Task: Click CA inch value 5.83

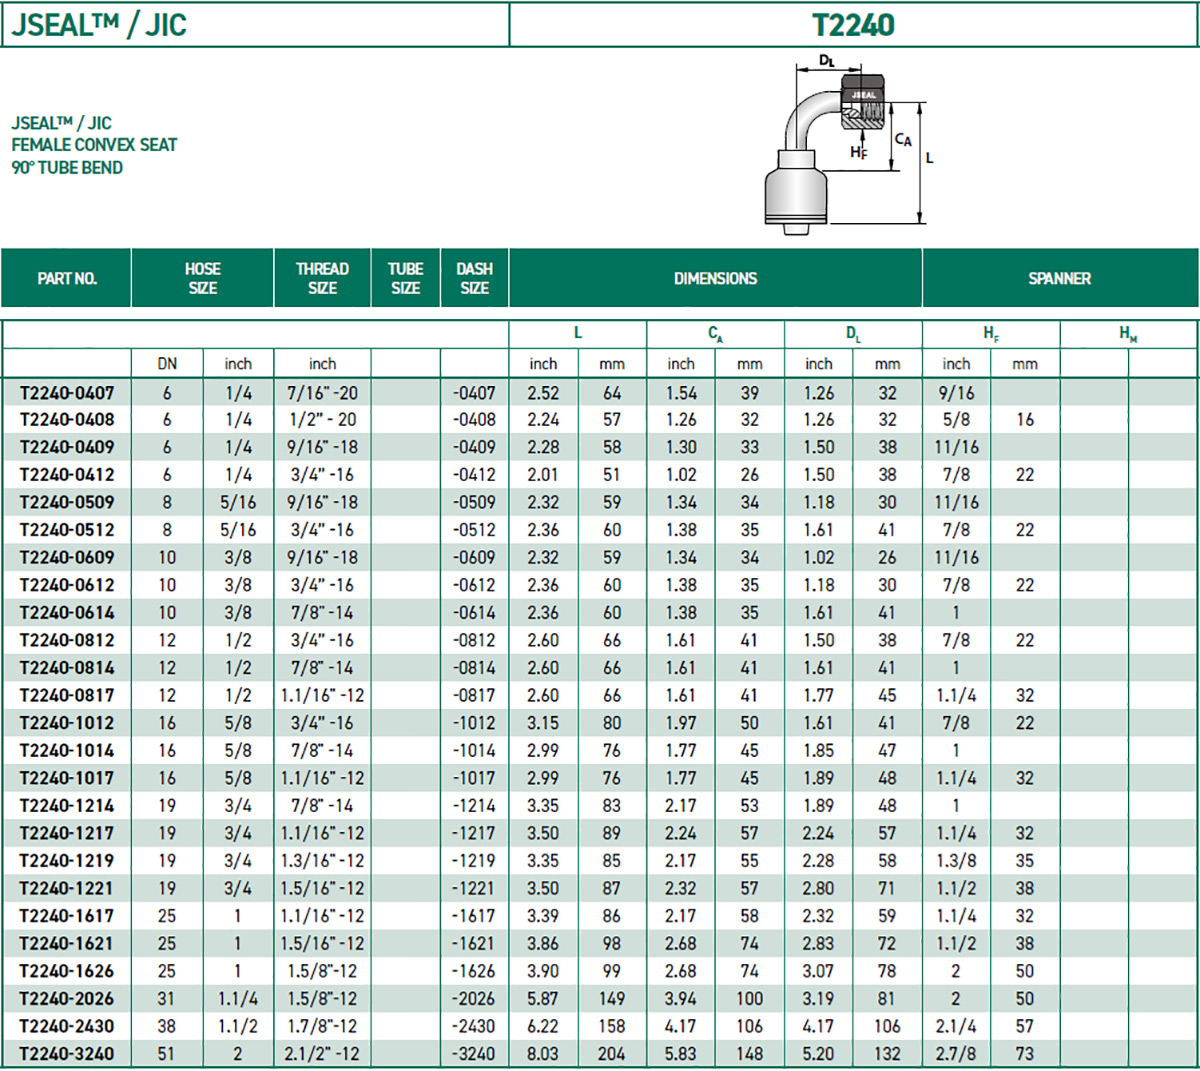Action: [681, 1053]
